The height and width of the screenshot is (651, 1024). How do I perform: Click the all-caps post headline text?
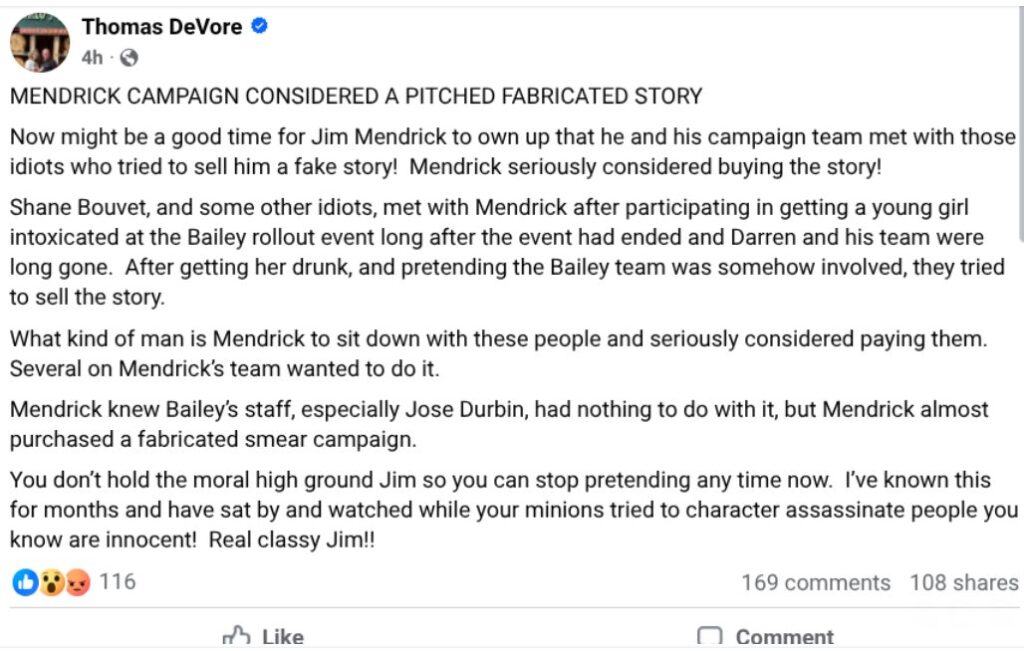pos(356,97)
